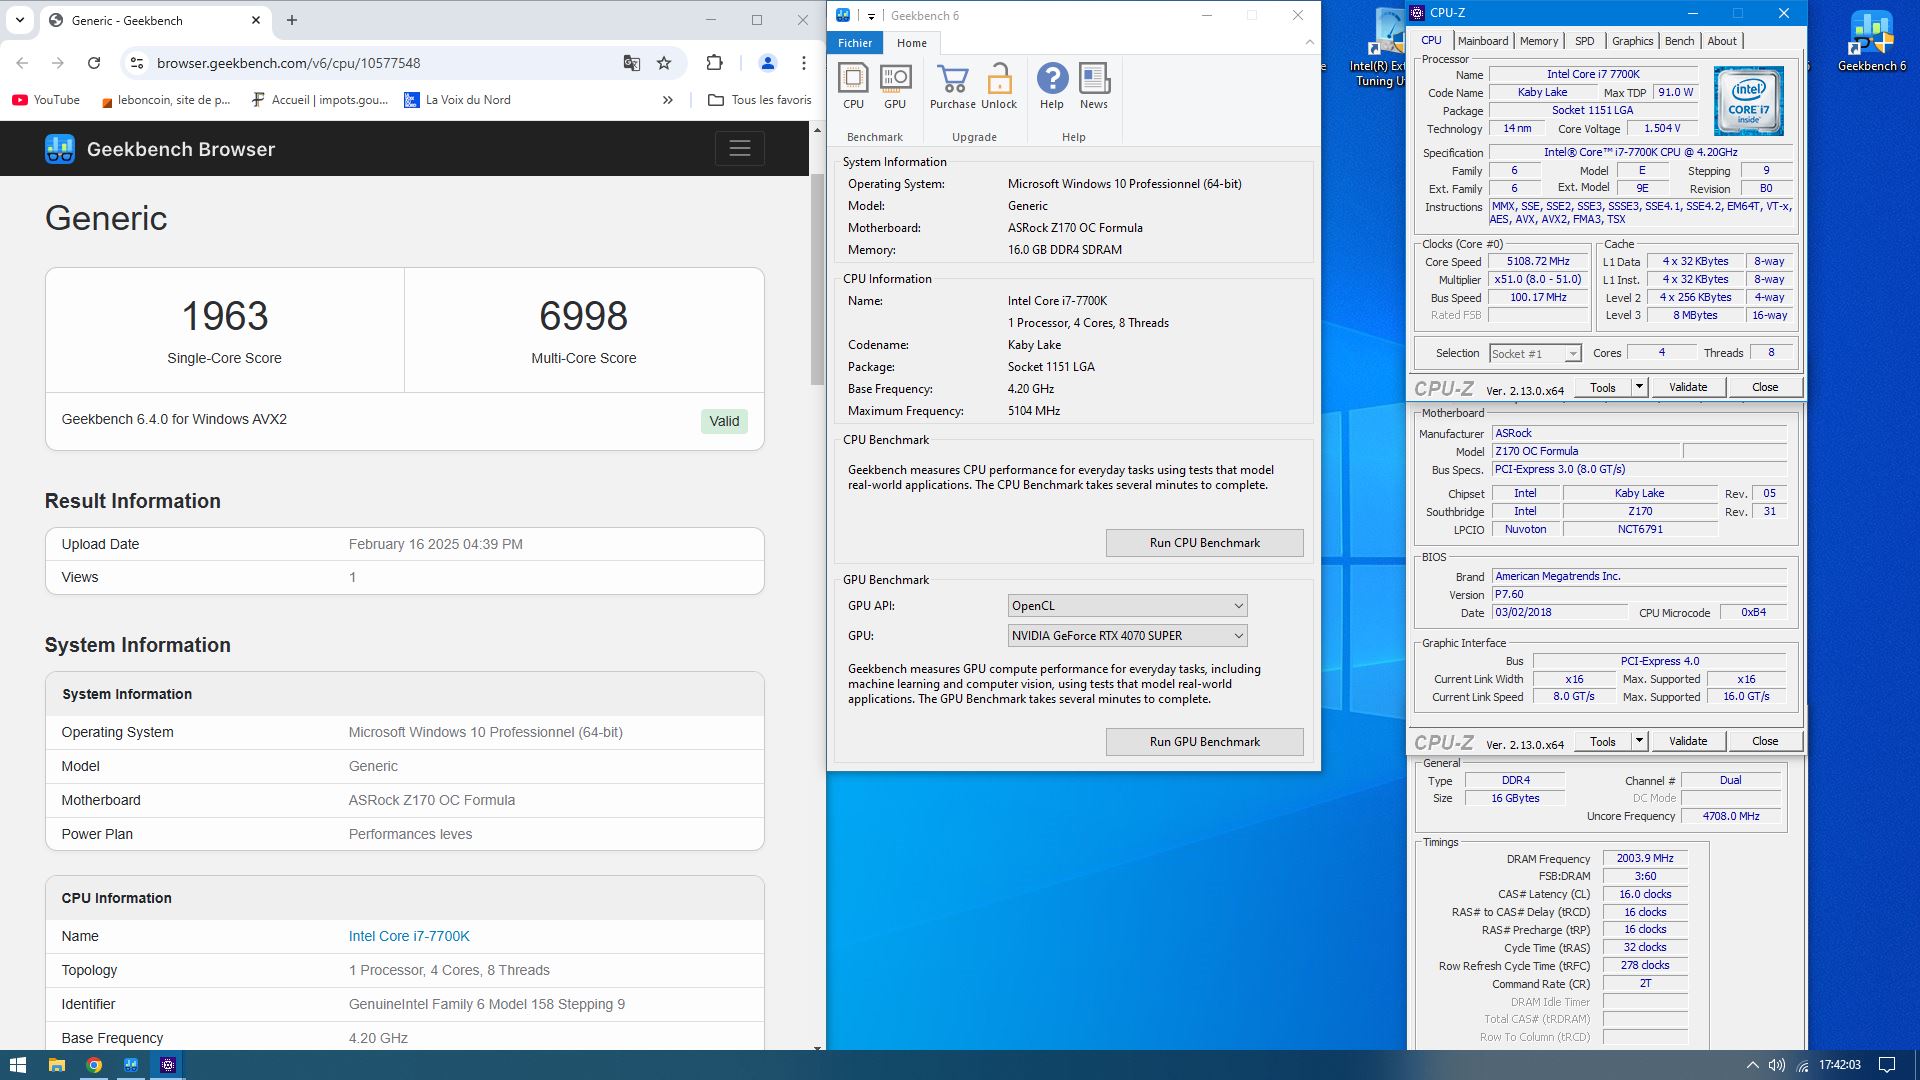Show more bookmarks chevron in Chrome
Viewport: 1920px width, 1080px height.
pyautogui.click(x=668, y=100)
